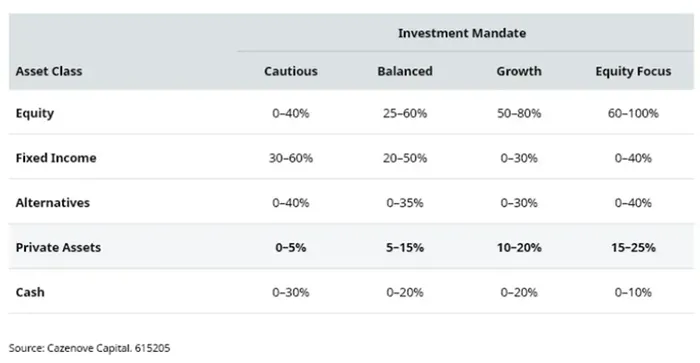Select the Private Assets row label
Viewport: 700px width, 363px height.
[x=58, y=247]
